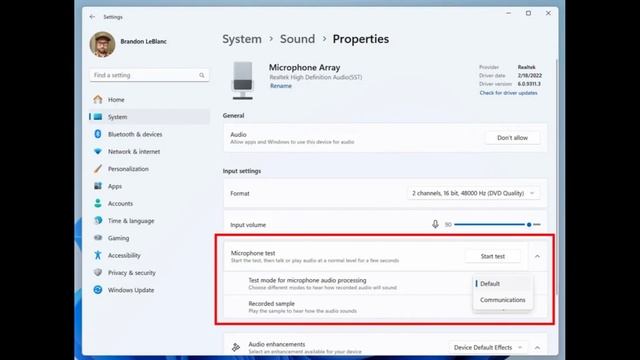Click the Audio enhancements icon
The image size is (640, 360).
point(236,347)
